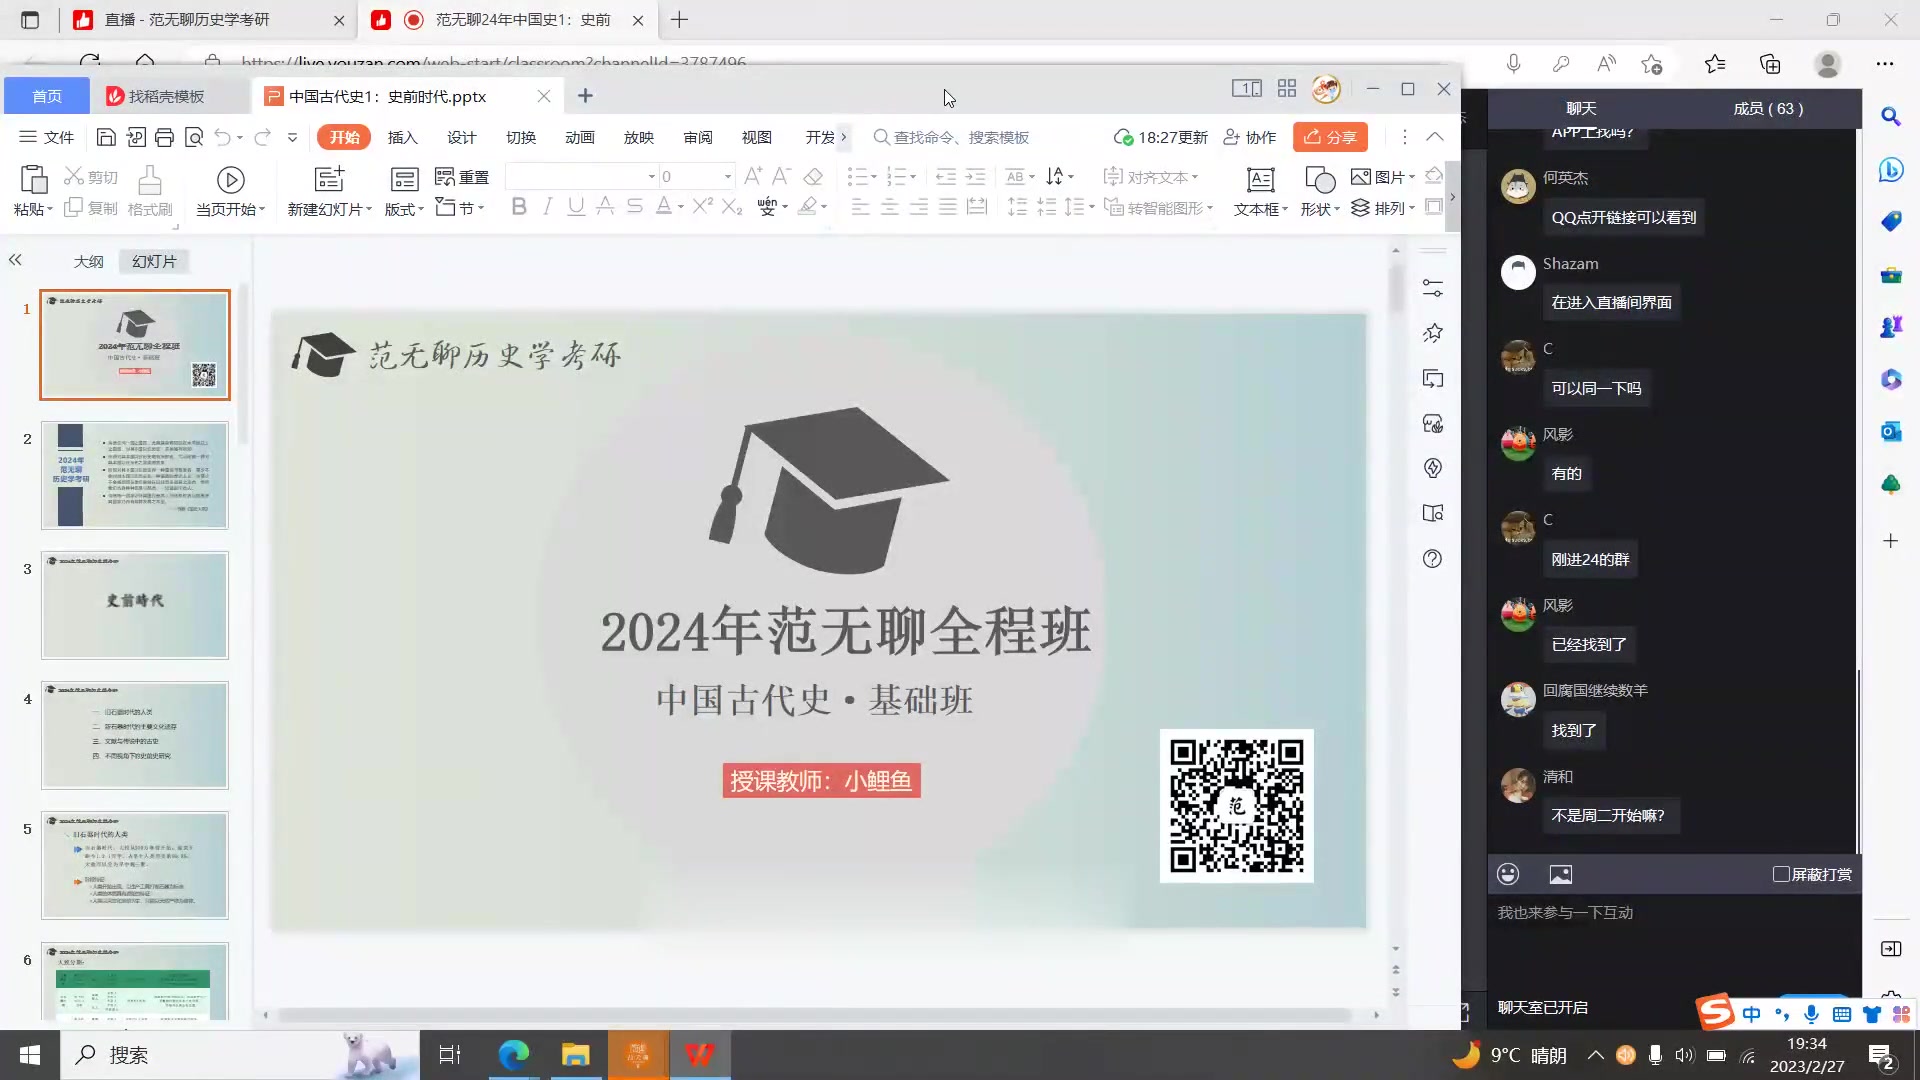1920x1080 pixels.
Task: Click the Strikethrough S icon
Action: [x=634, y=206]
